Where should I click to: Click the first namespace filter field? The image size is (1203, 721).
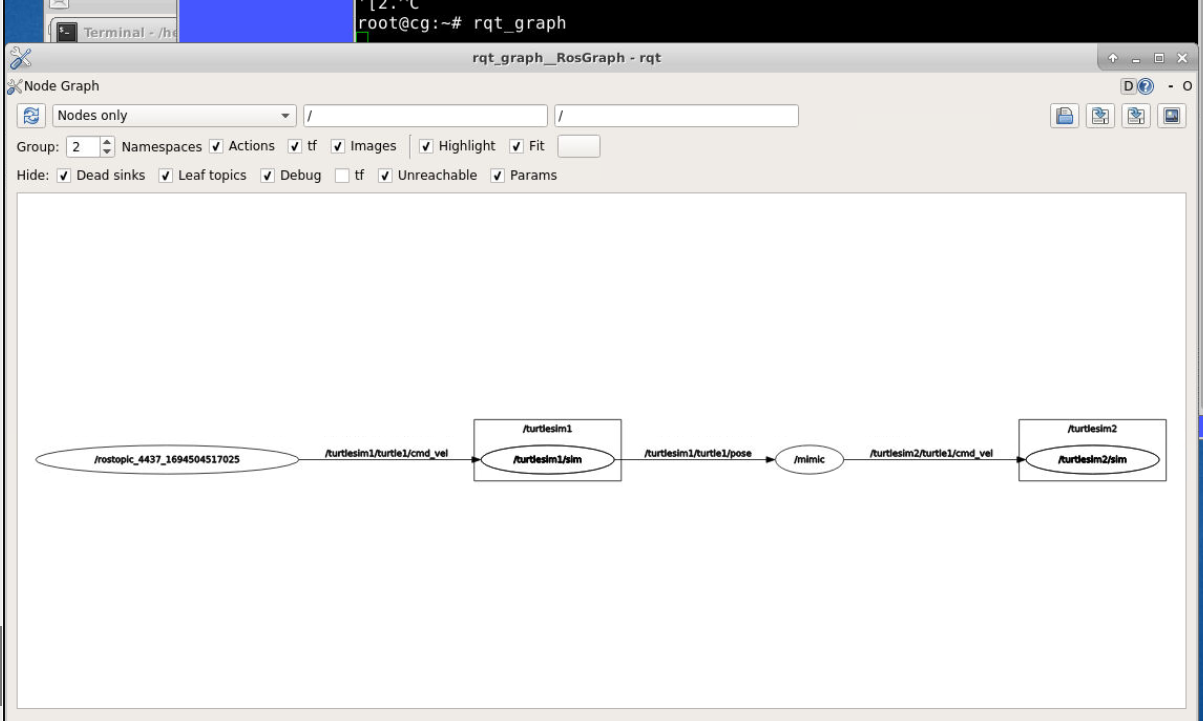(x=426, y=116)
